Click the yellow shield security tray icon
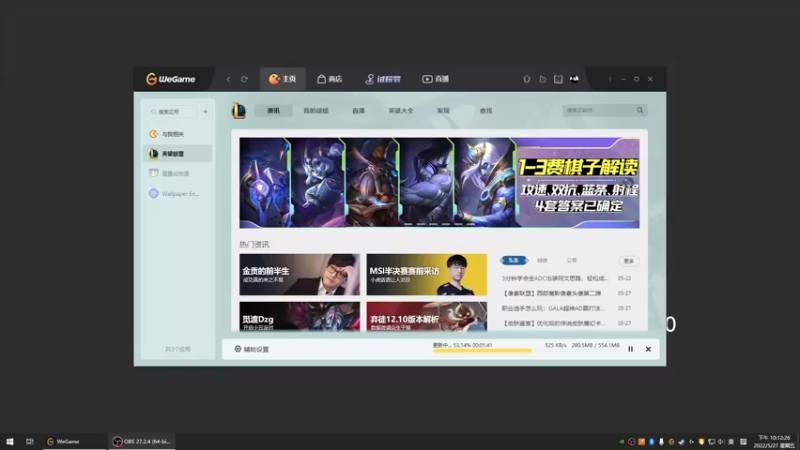The height and width of the screenshot is (450, 800). pyautogui.click(x=702, y=442)
